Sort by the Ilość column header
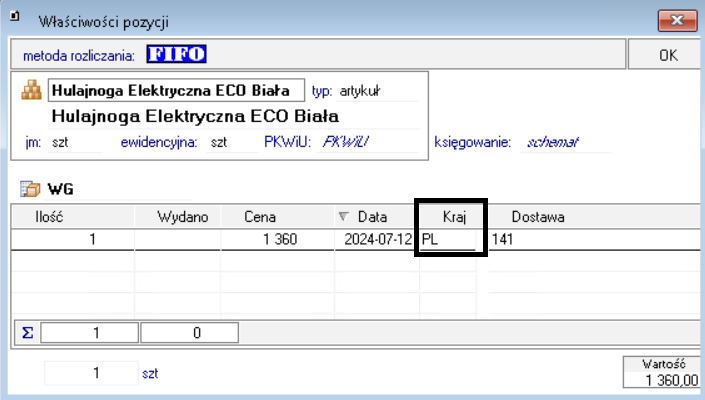 pos(50,216)
